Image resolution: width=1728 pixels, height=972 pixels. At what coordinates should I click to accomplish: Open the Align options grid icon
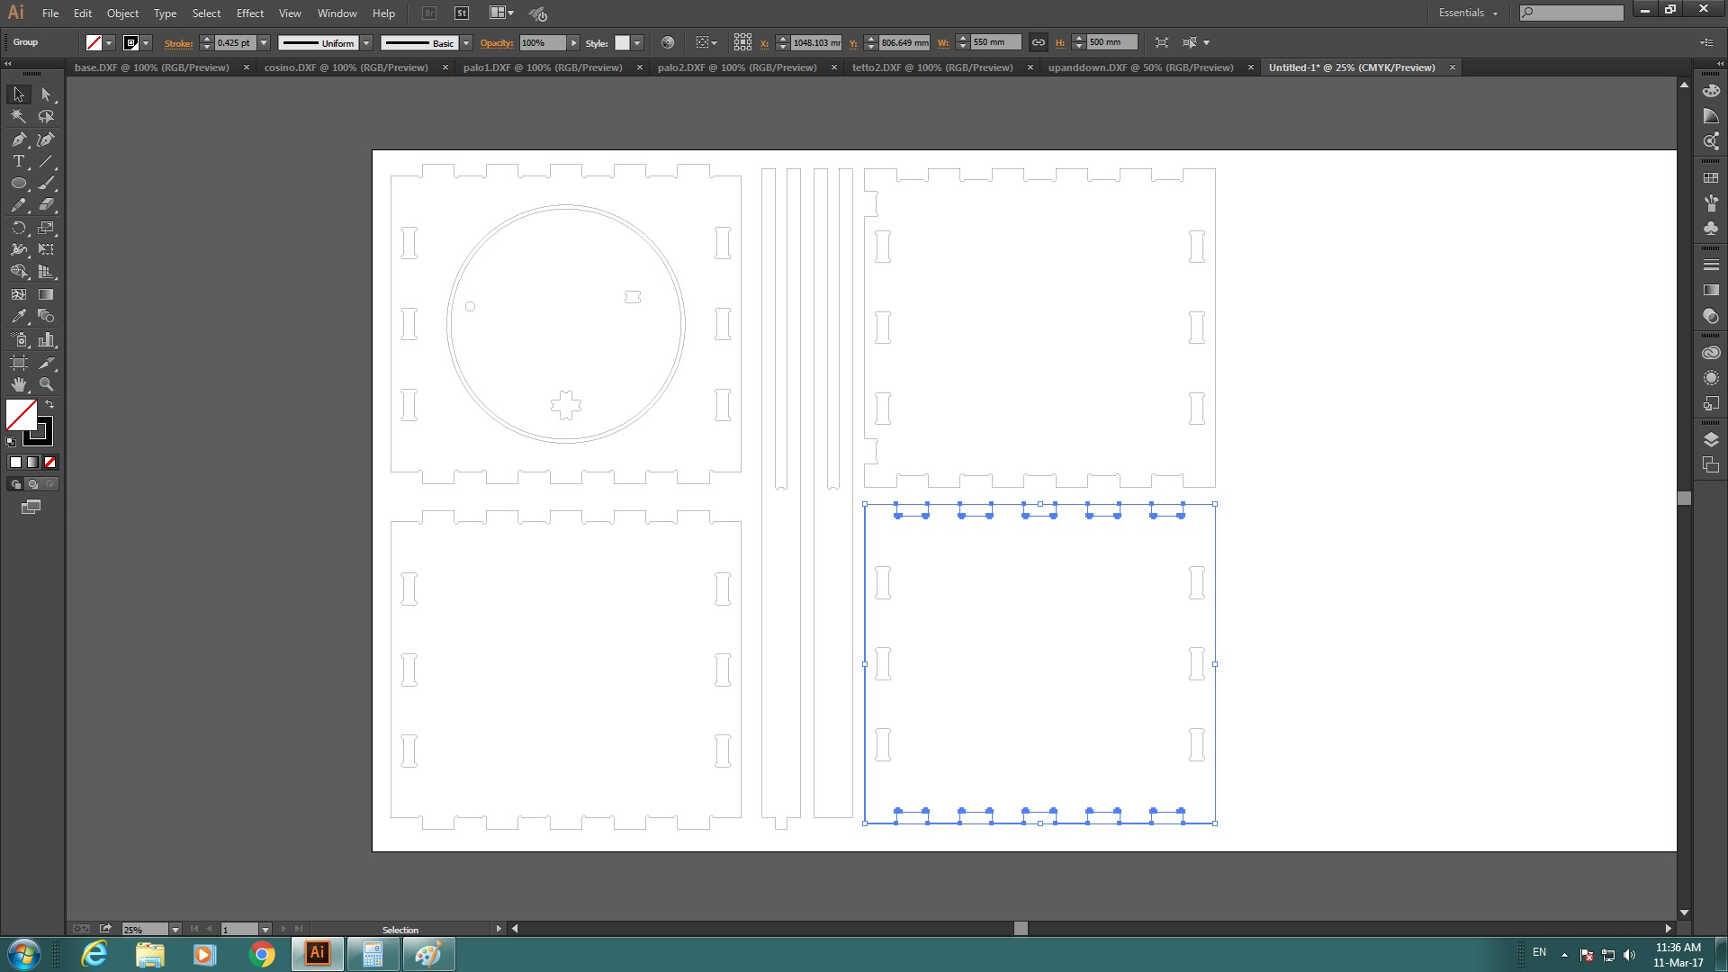(742, 43)
